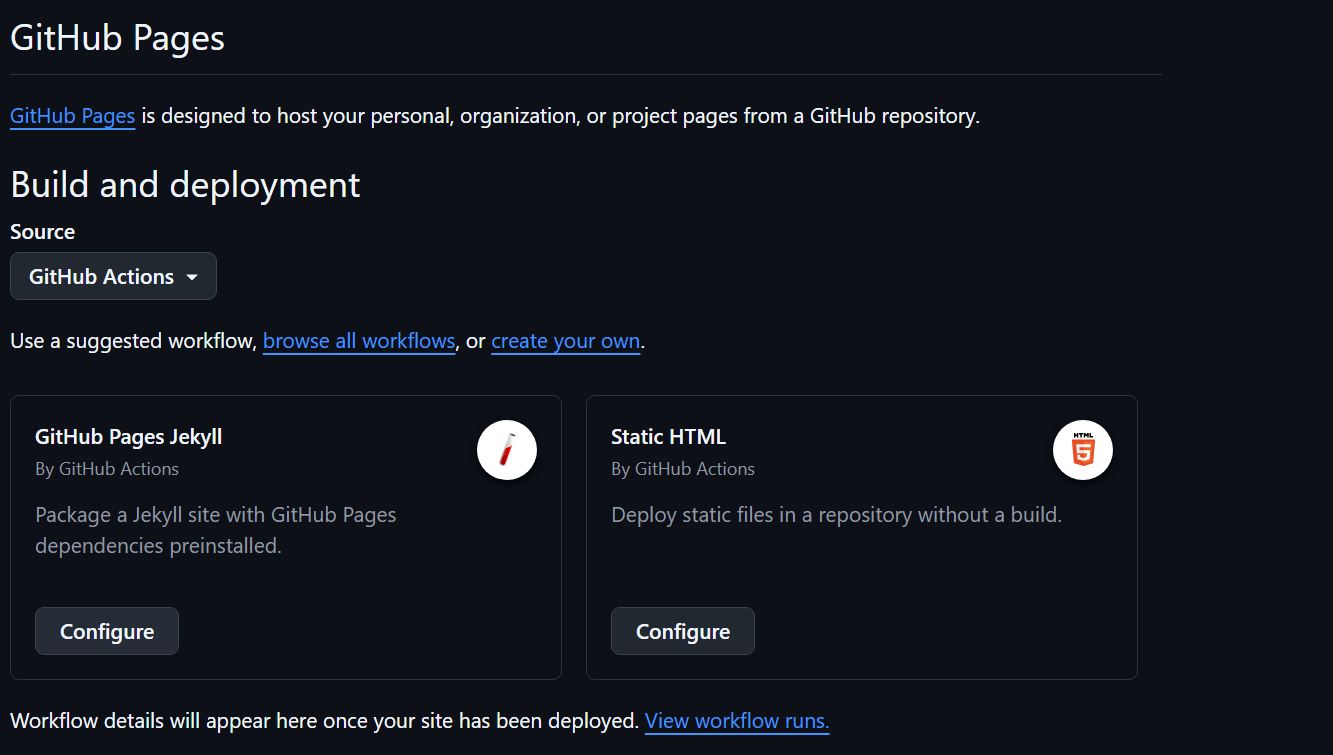Click "By GitHub Actions" under Jekyll card

107,469
